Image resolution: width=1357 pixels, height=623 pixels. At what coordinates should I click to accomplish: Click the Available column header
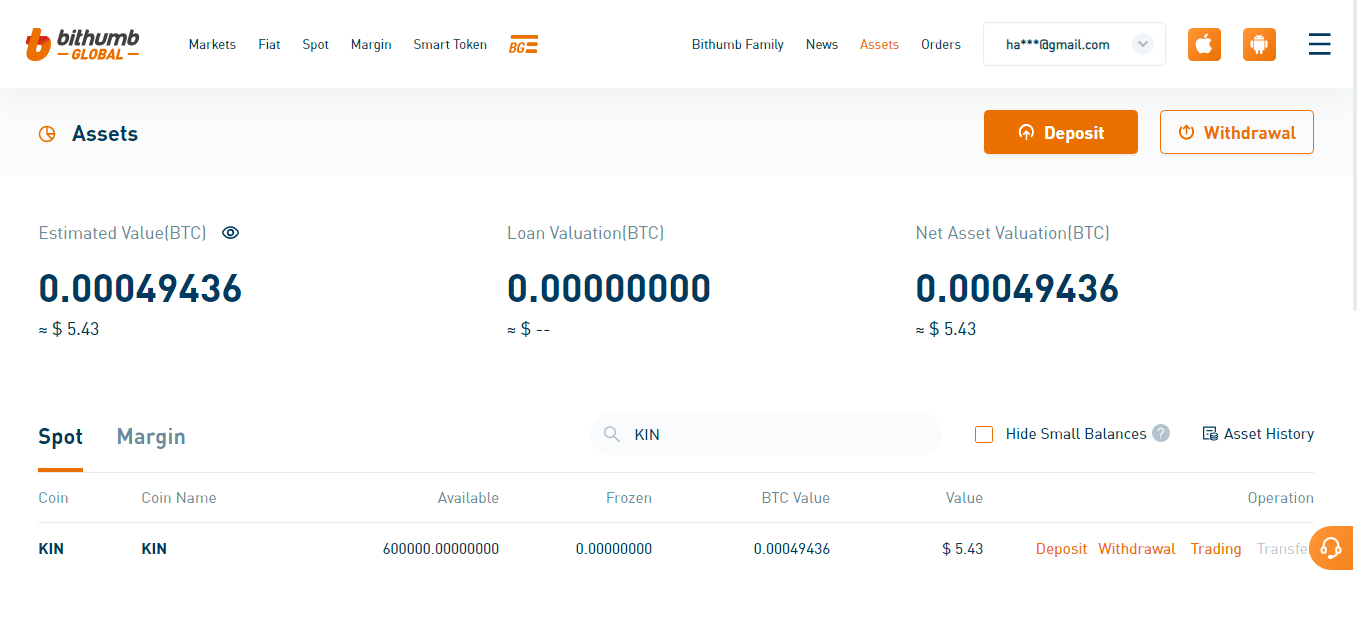[468, 498]
